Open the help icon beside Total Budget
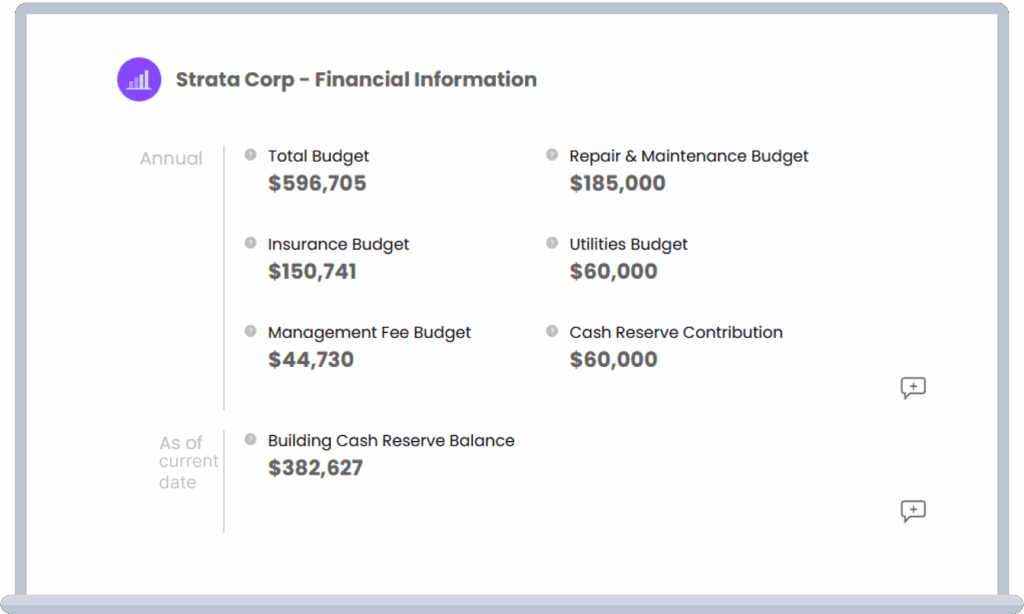This screenshot has width=1024, height=614. [x=249, y=153]
